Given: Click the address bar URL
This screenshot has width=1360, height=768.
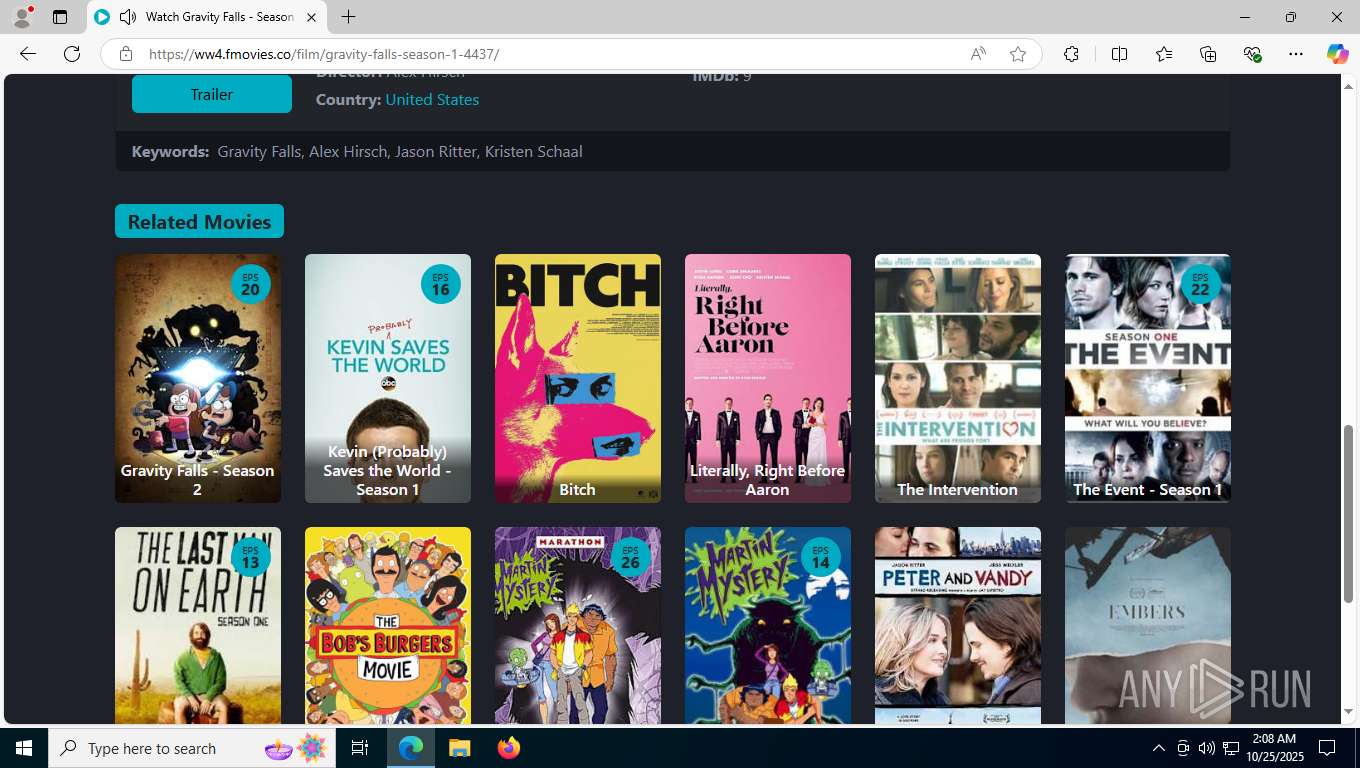Looking at the screenshot, I should (x=324, y=54).
